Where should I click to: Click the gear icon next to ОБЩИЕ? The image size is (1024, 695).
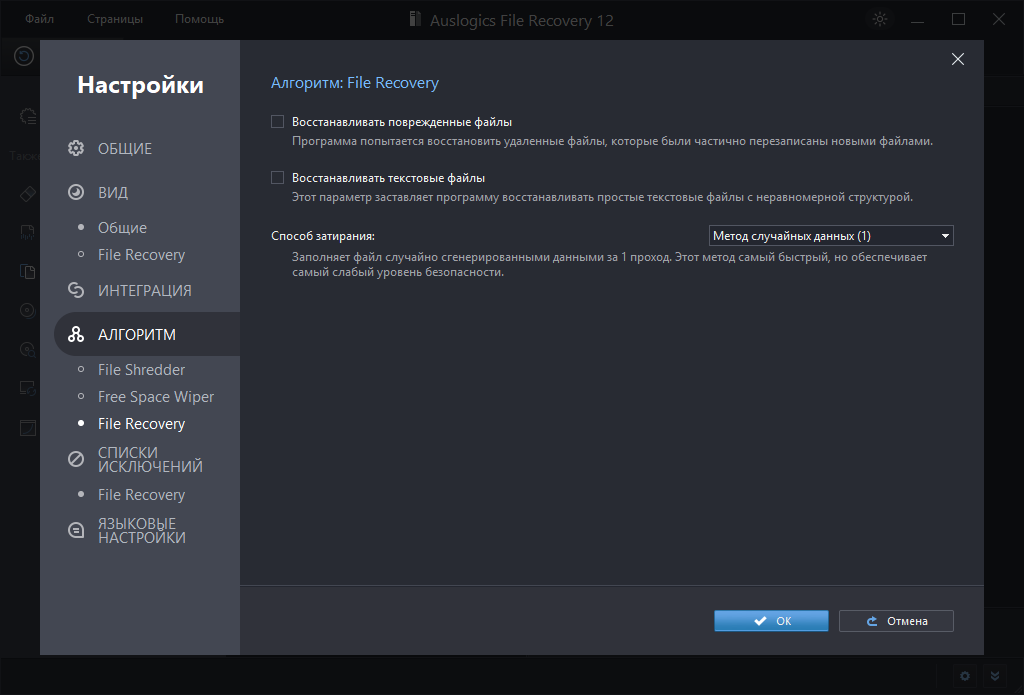(76, 149)
